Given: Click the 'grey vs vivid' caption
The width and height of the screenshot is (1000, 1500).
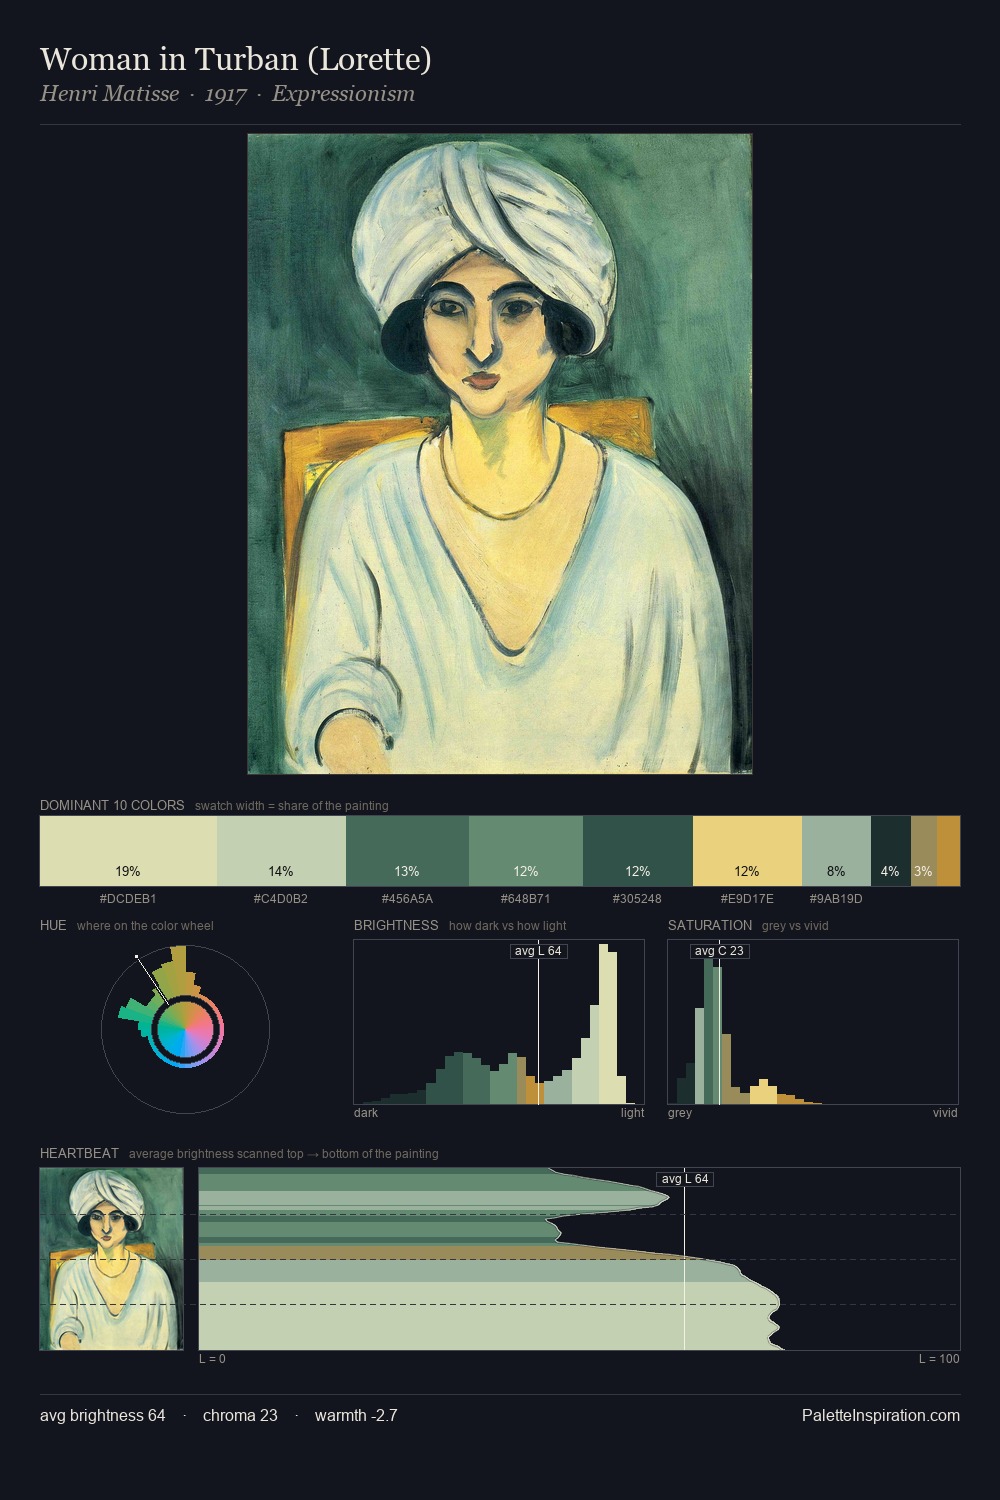Looking at the screenshot, I should 795,925.
